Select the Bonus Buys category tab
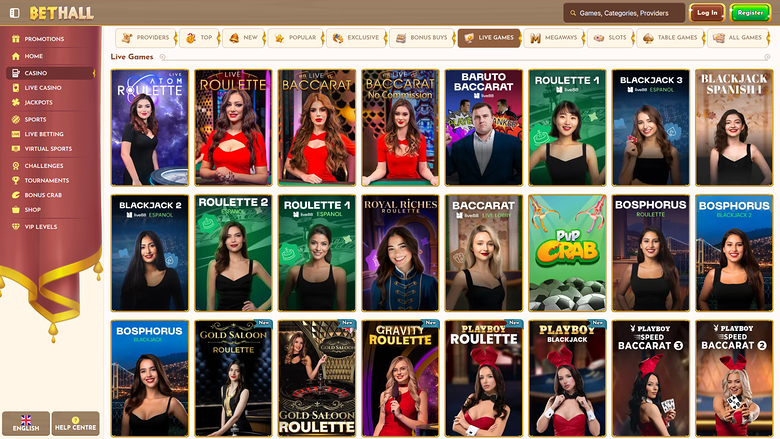 (422, 38)
